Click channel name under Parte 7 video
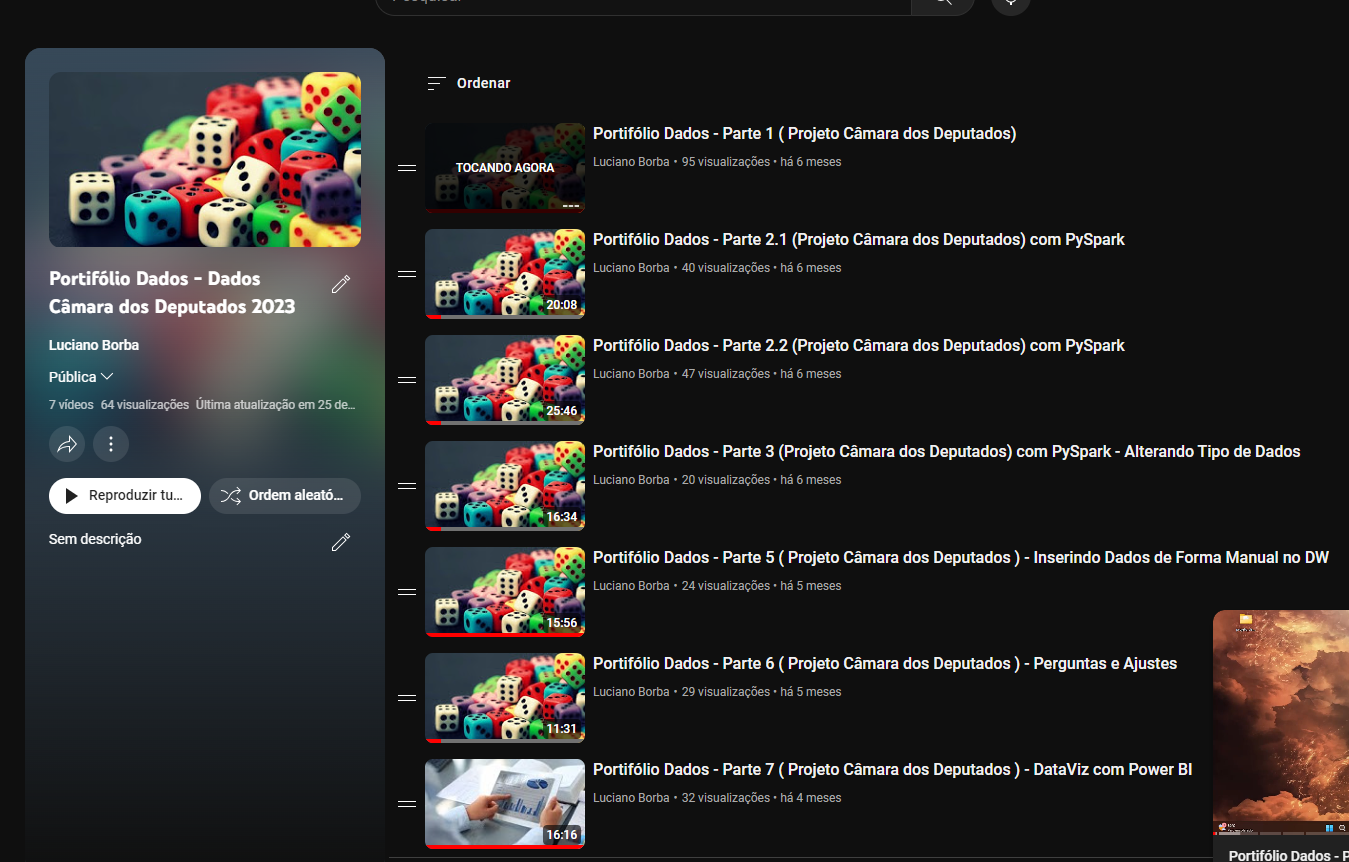 point(631,798)
